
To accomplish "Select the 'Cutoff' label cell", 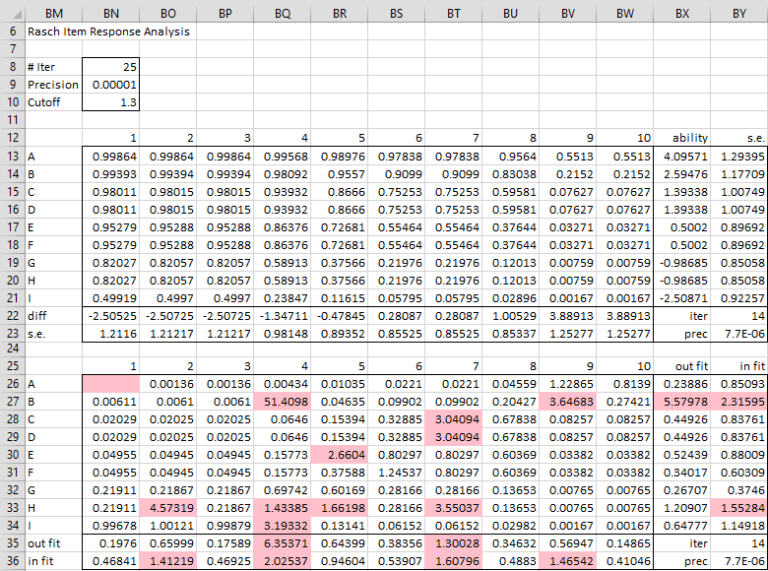I will (x=53, y=102).
